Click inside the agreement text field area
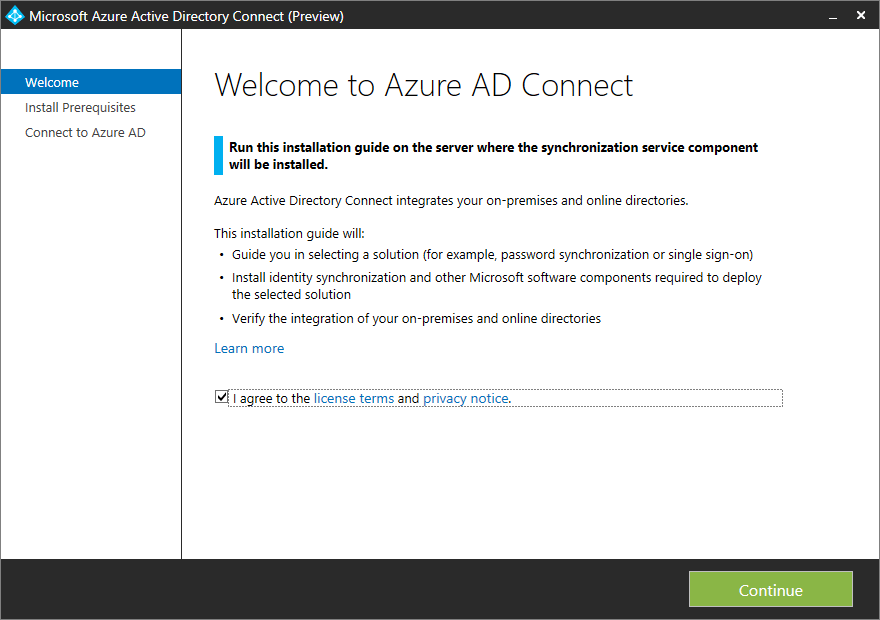The height and width of the screenshot is (620, 880). click(x=600, y=397)
